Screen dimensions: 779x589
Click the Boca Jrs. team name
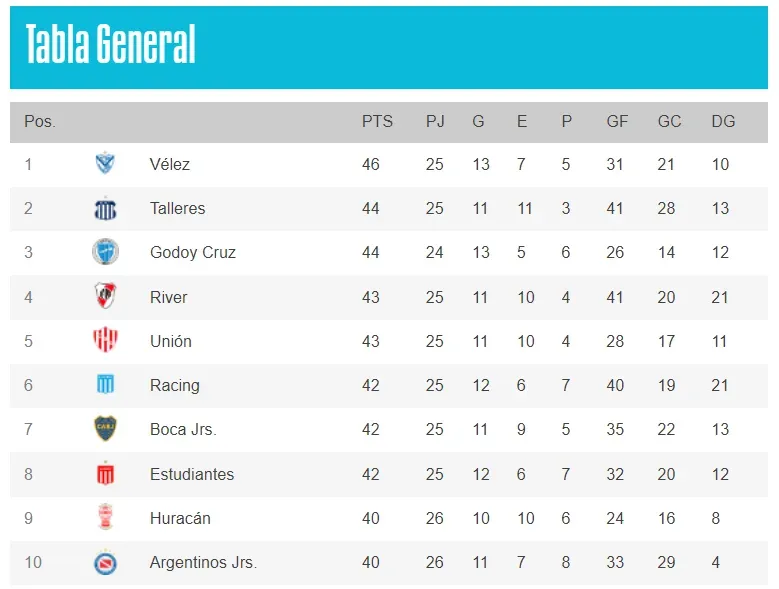pos(183,429)
